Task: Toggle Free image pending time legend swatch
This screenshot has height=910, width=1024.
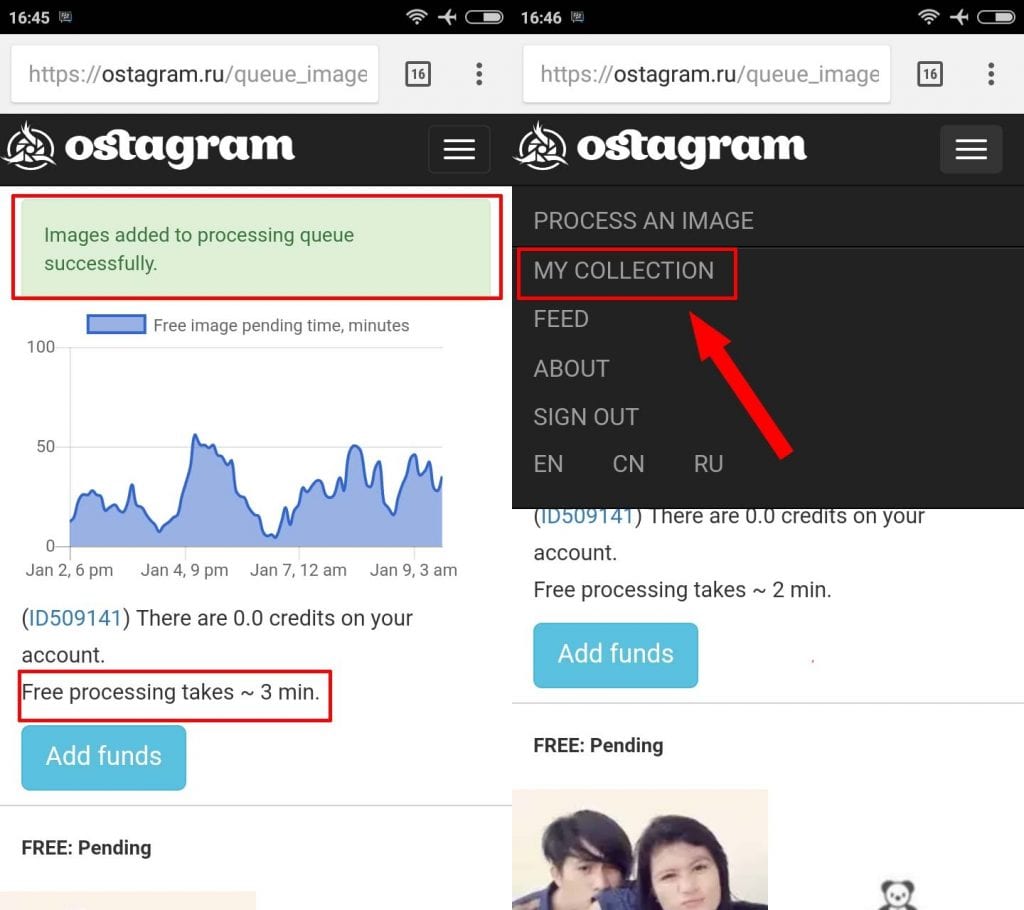Action: (116, 324)
